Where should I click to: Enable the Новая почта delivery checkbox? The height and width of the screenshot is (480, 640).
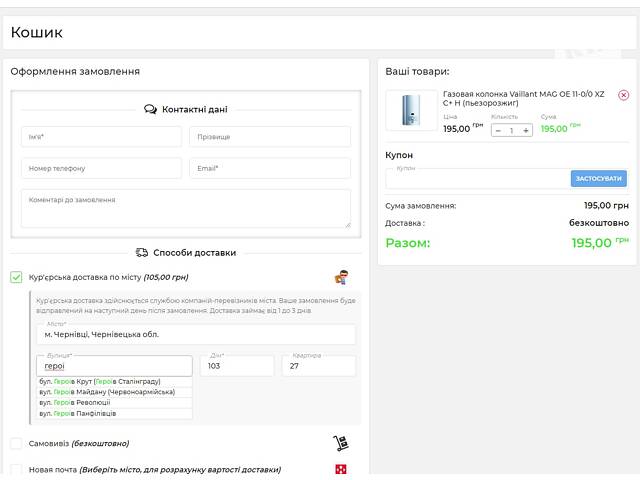click(x=16, y=469)
